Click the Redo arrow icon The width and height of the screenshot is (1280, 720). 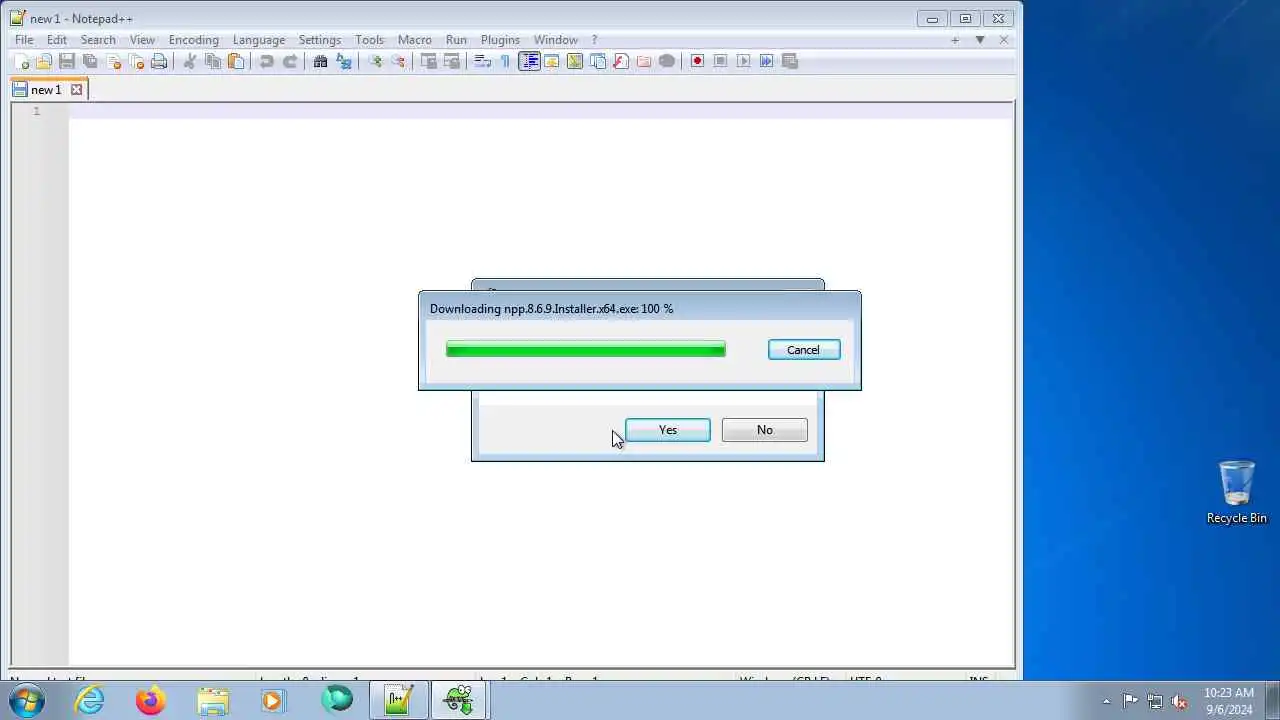[290, 61]
